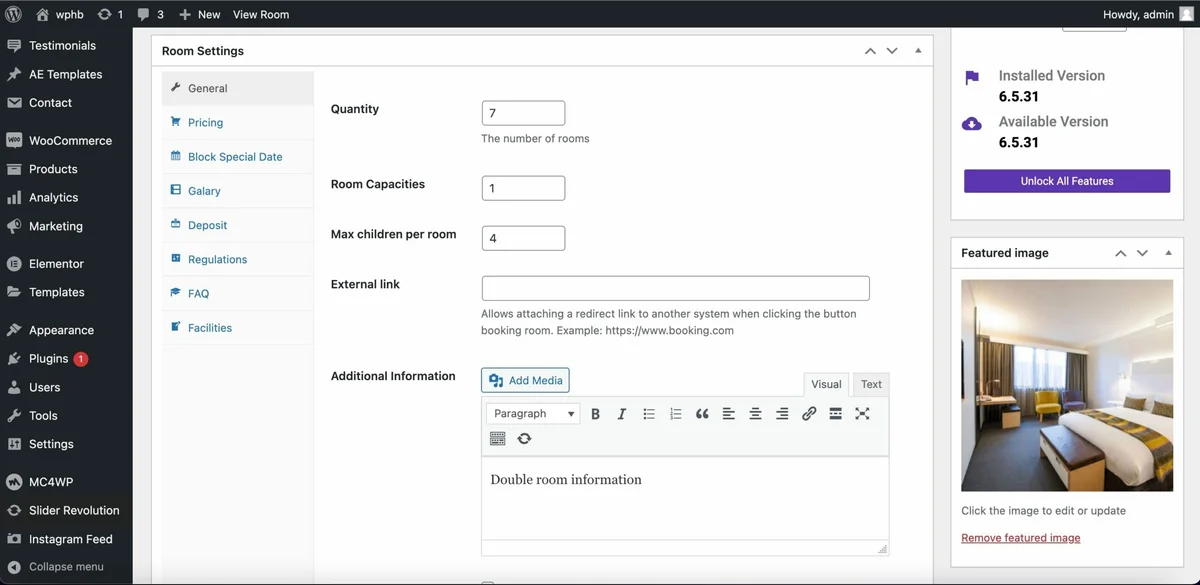Select the Facilities tab
Image resolution: width=1200 pixels, height=585 pixels.
click(209, 328)
